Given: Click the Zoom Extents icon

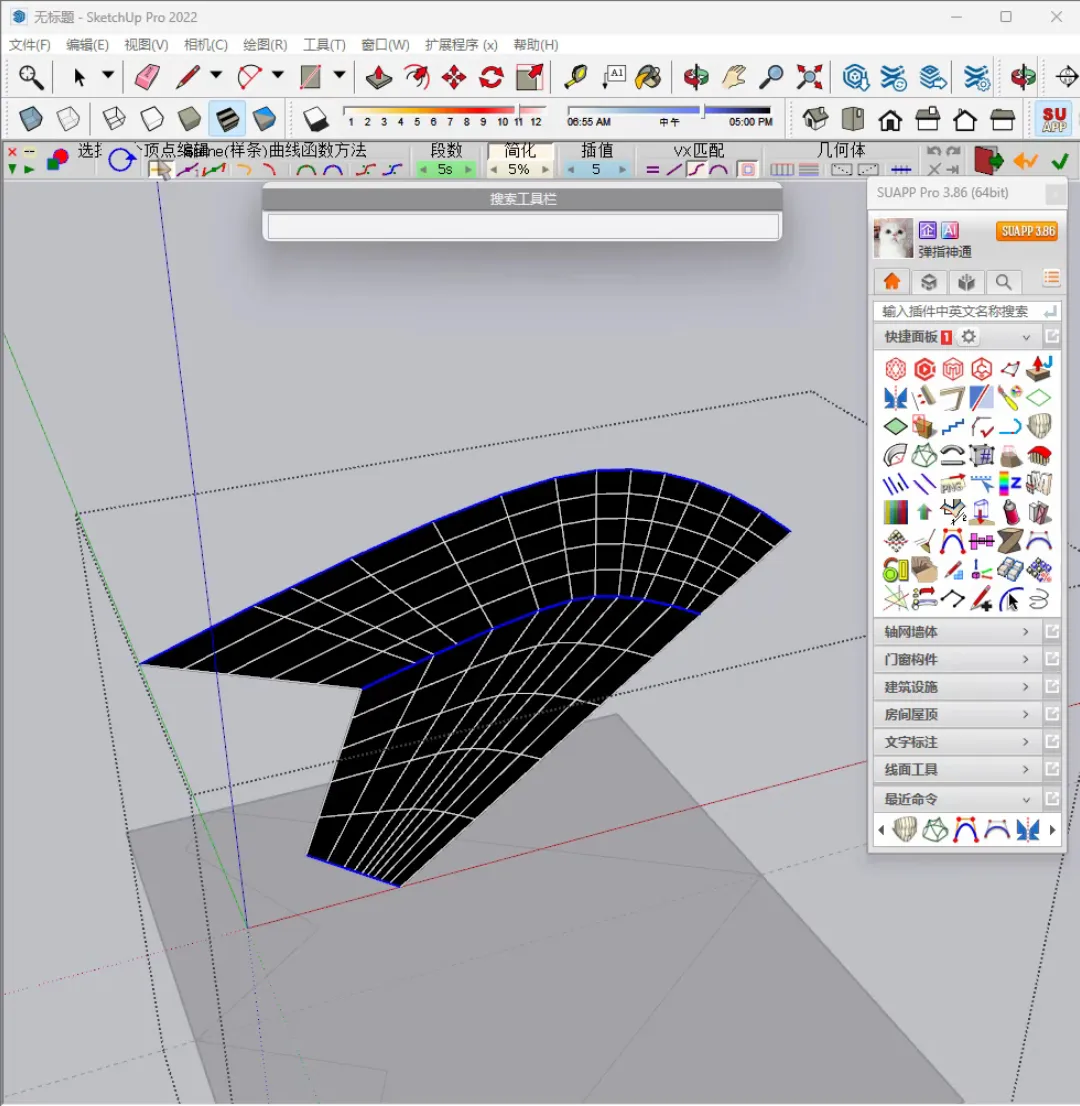Looking at the screenshot, I should tap(809, 76).
